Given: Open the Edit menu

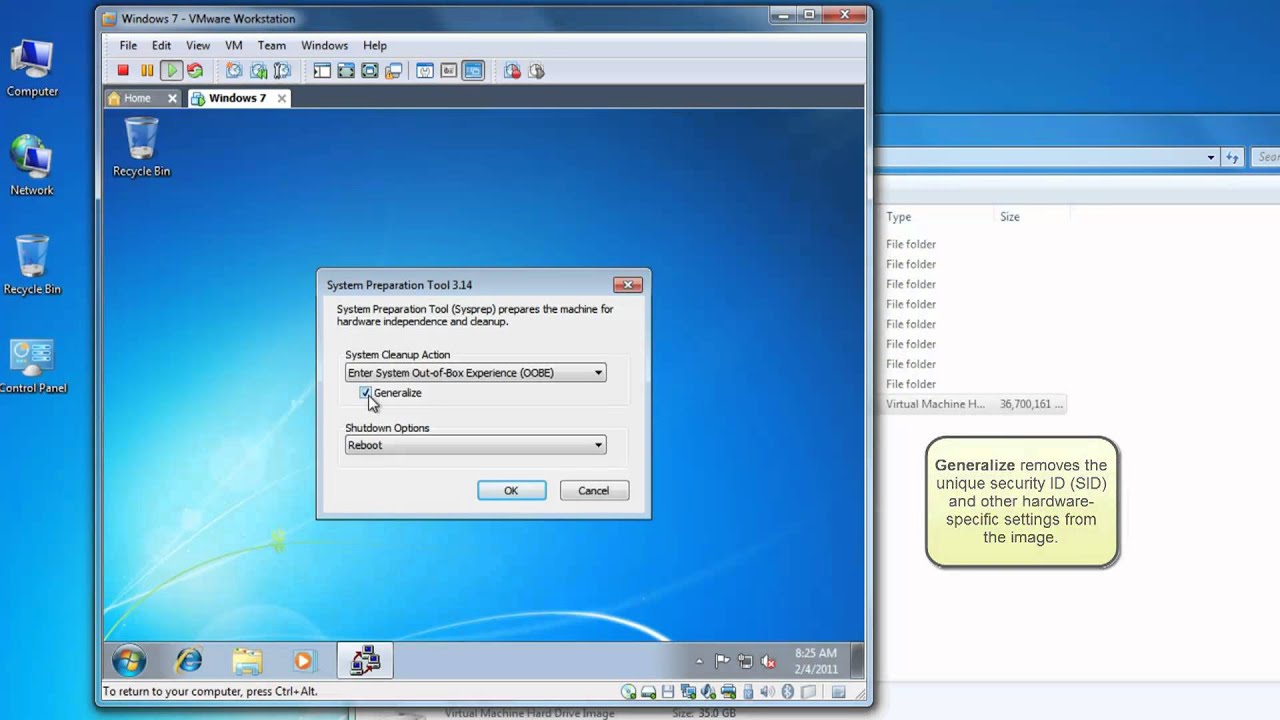Looking at the screenshot, I should (x=161, y=45).
